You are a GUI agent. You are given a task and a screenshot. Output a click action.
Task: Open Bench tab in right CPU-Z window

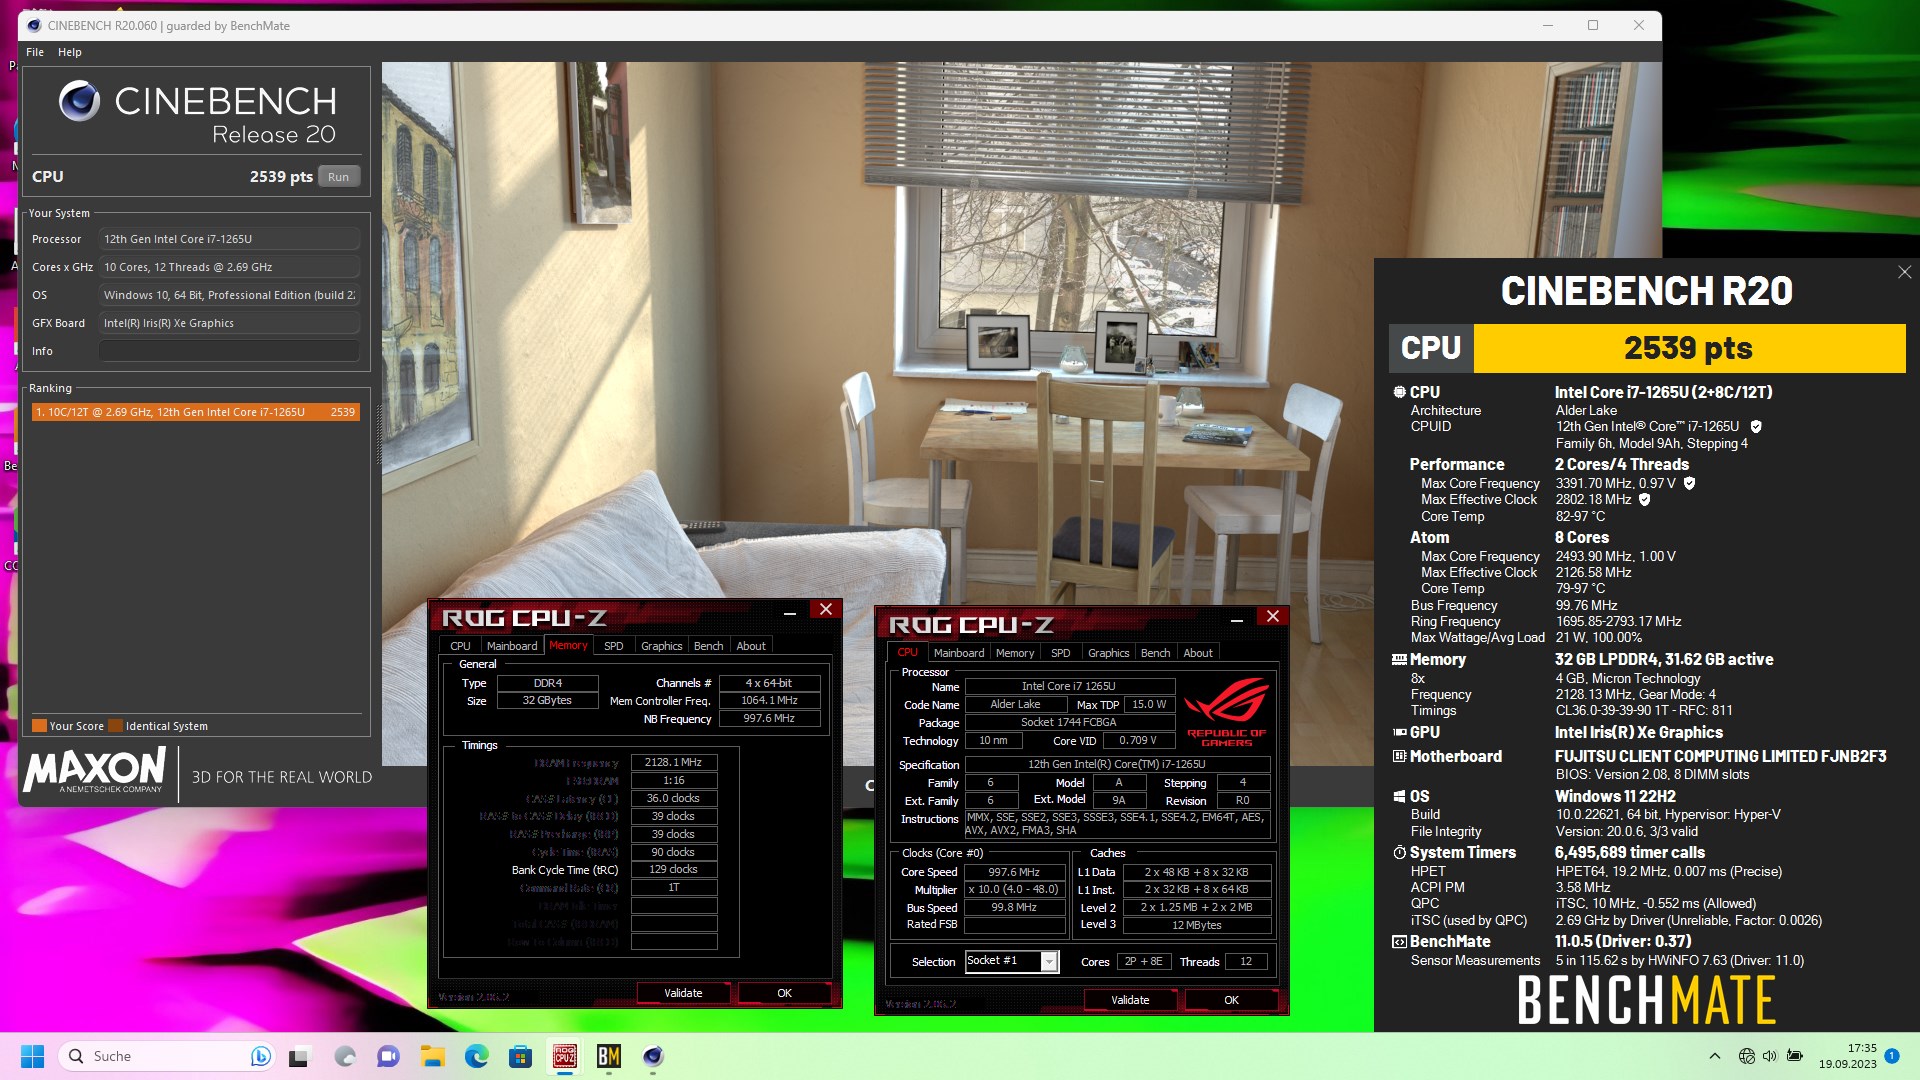(x=1155, y=653)
